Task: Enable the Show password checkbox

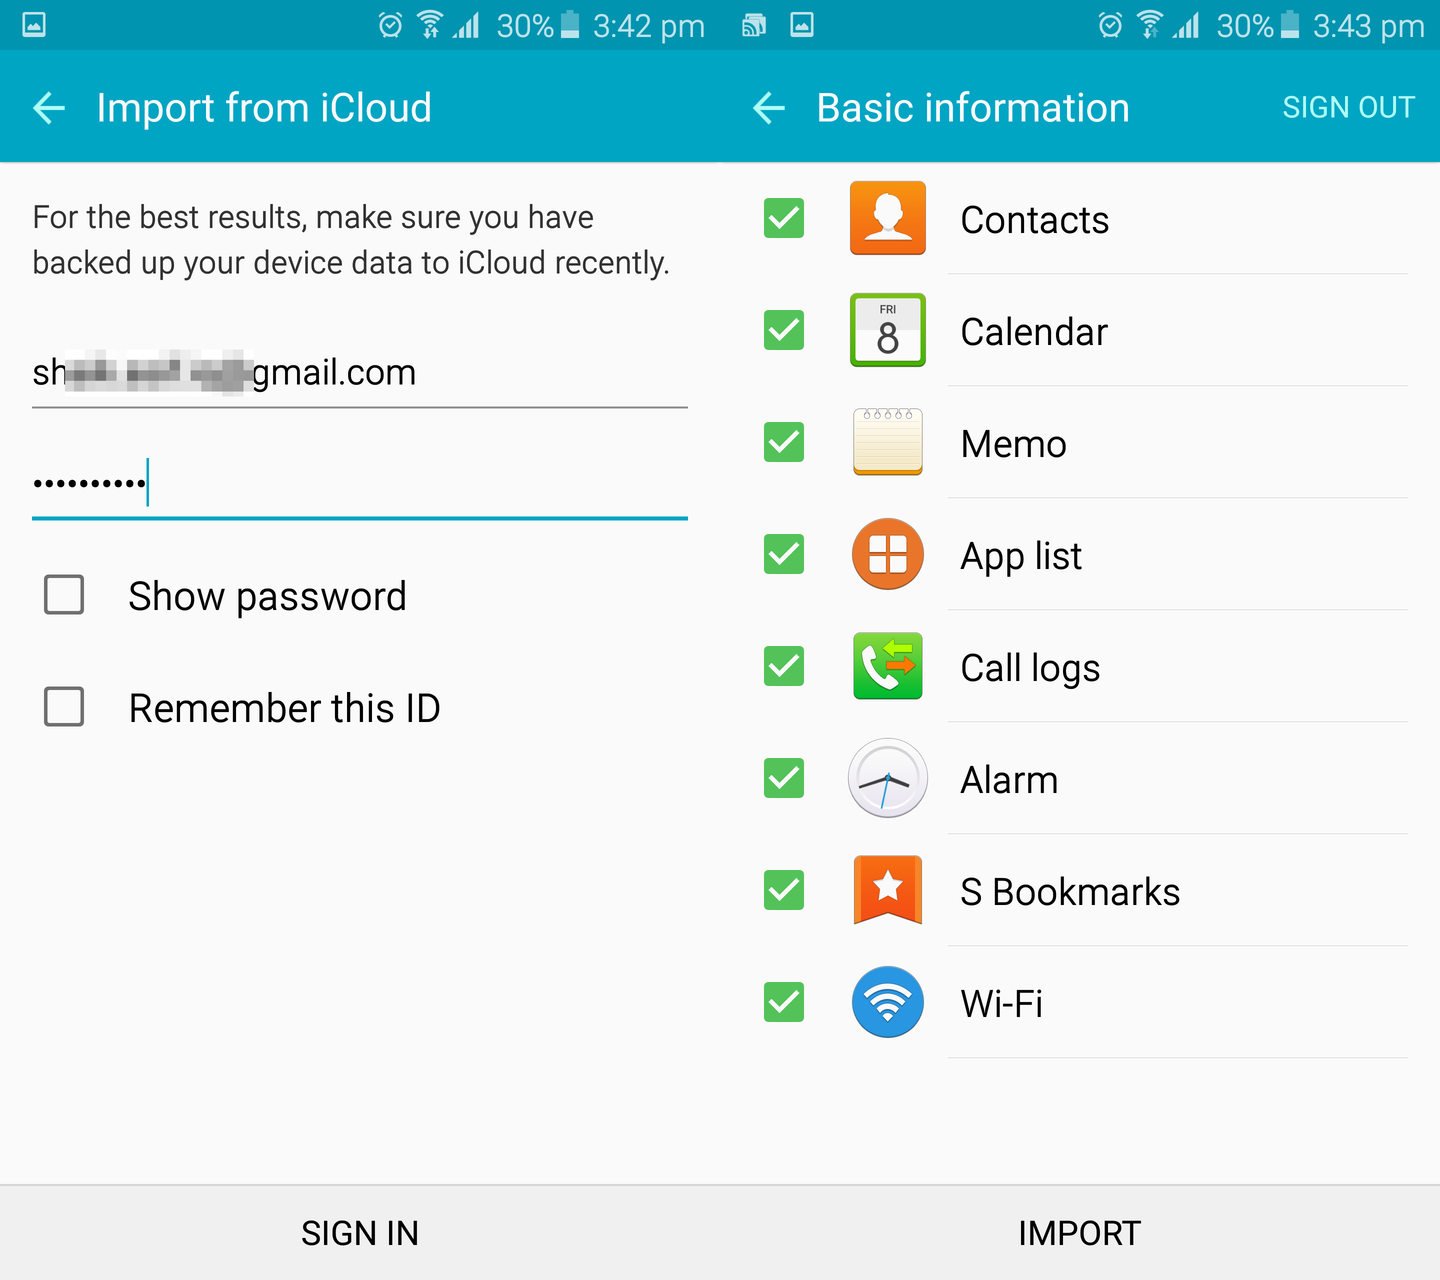Action: pos(64,595)
